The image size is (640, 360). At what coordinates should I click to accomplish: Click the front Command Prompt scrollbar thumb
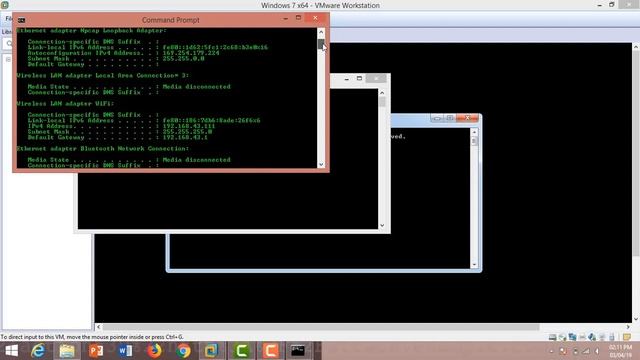click(321, 44)
